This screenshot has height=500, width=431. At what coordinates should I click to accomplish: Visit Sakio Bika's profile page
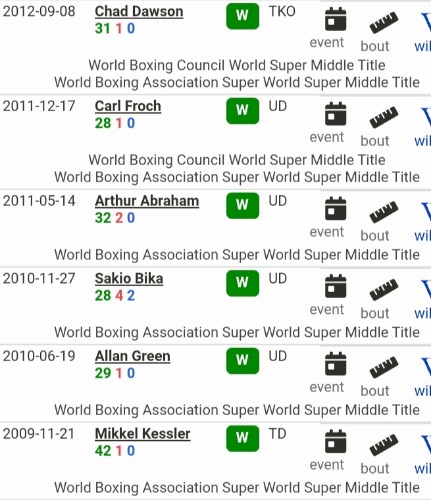tap(129, 279)
